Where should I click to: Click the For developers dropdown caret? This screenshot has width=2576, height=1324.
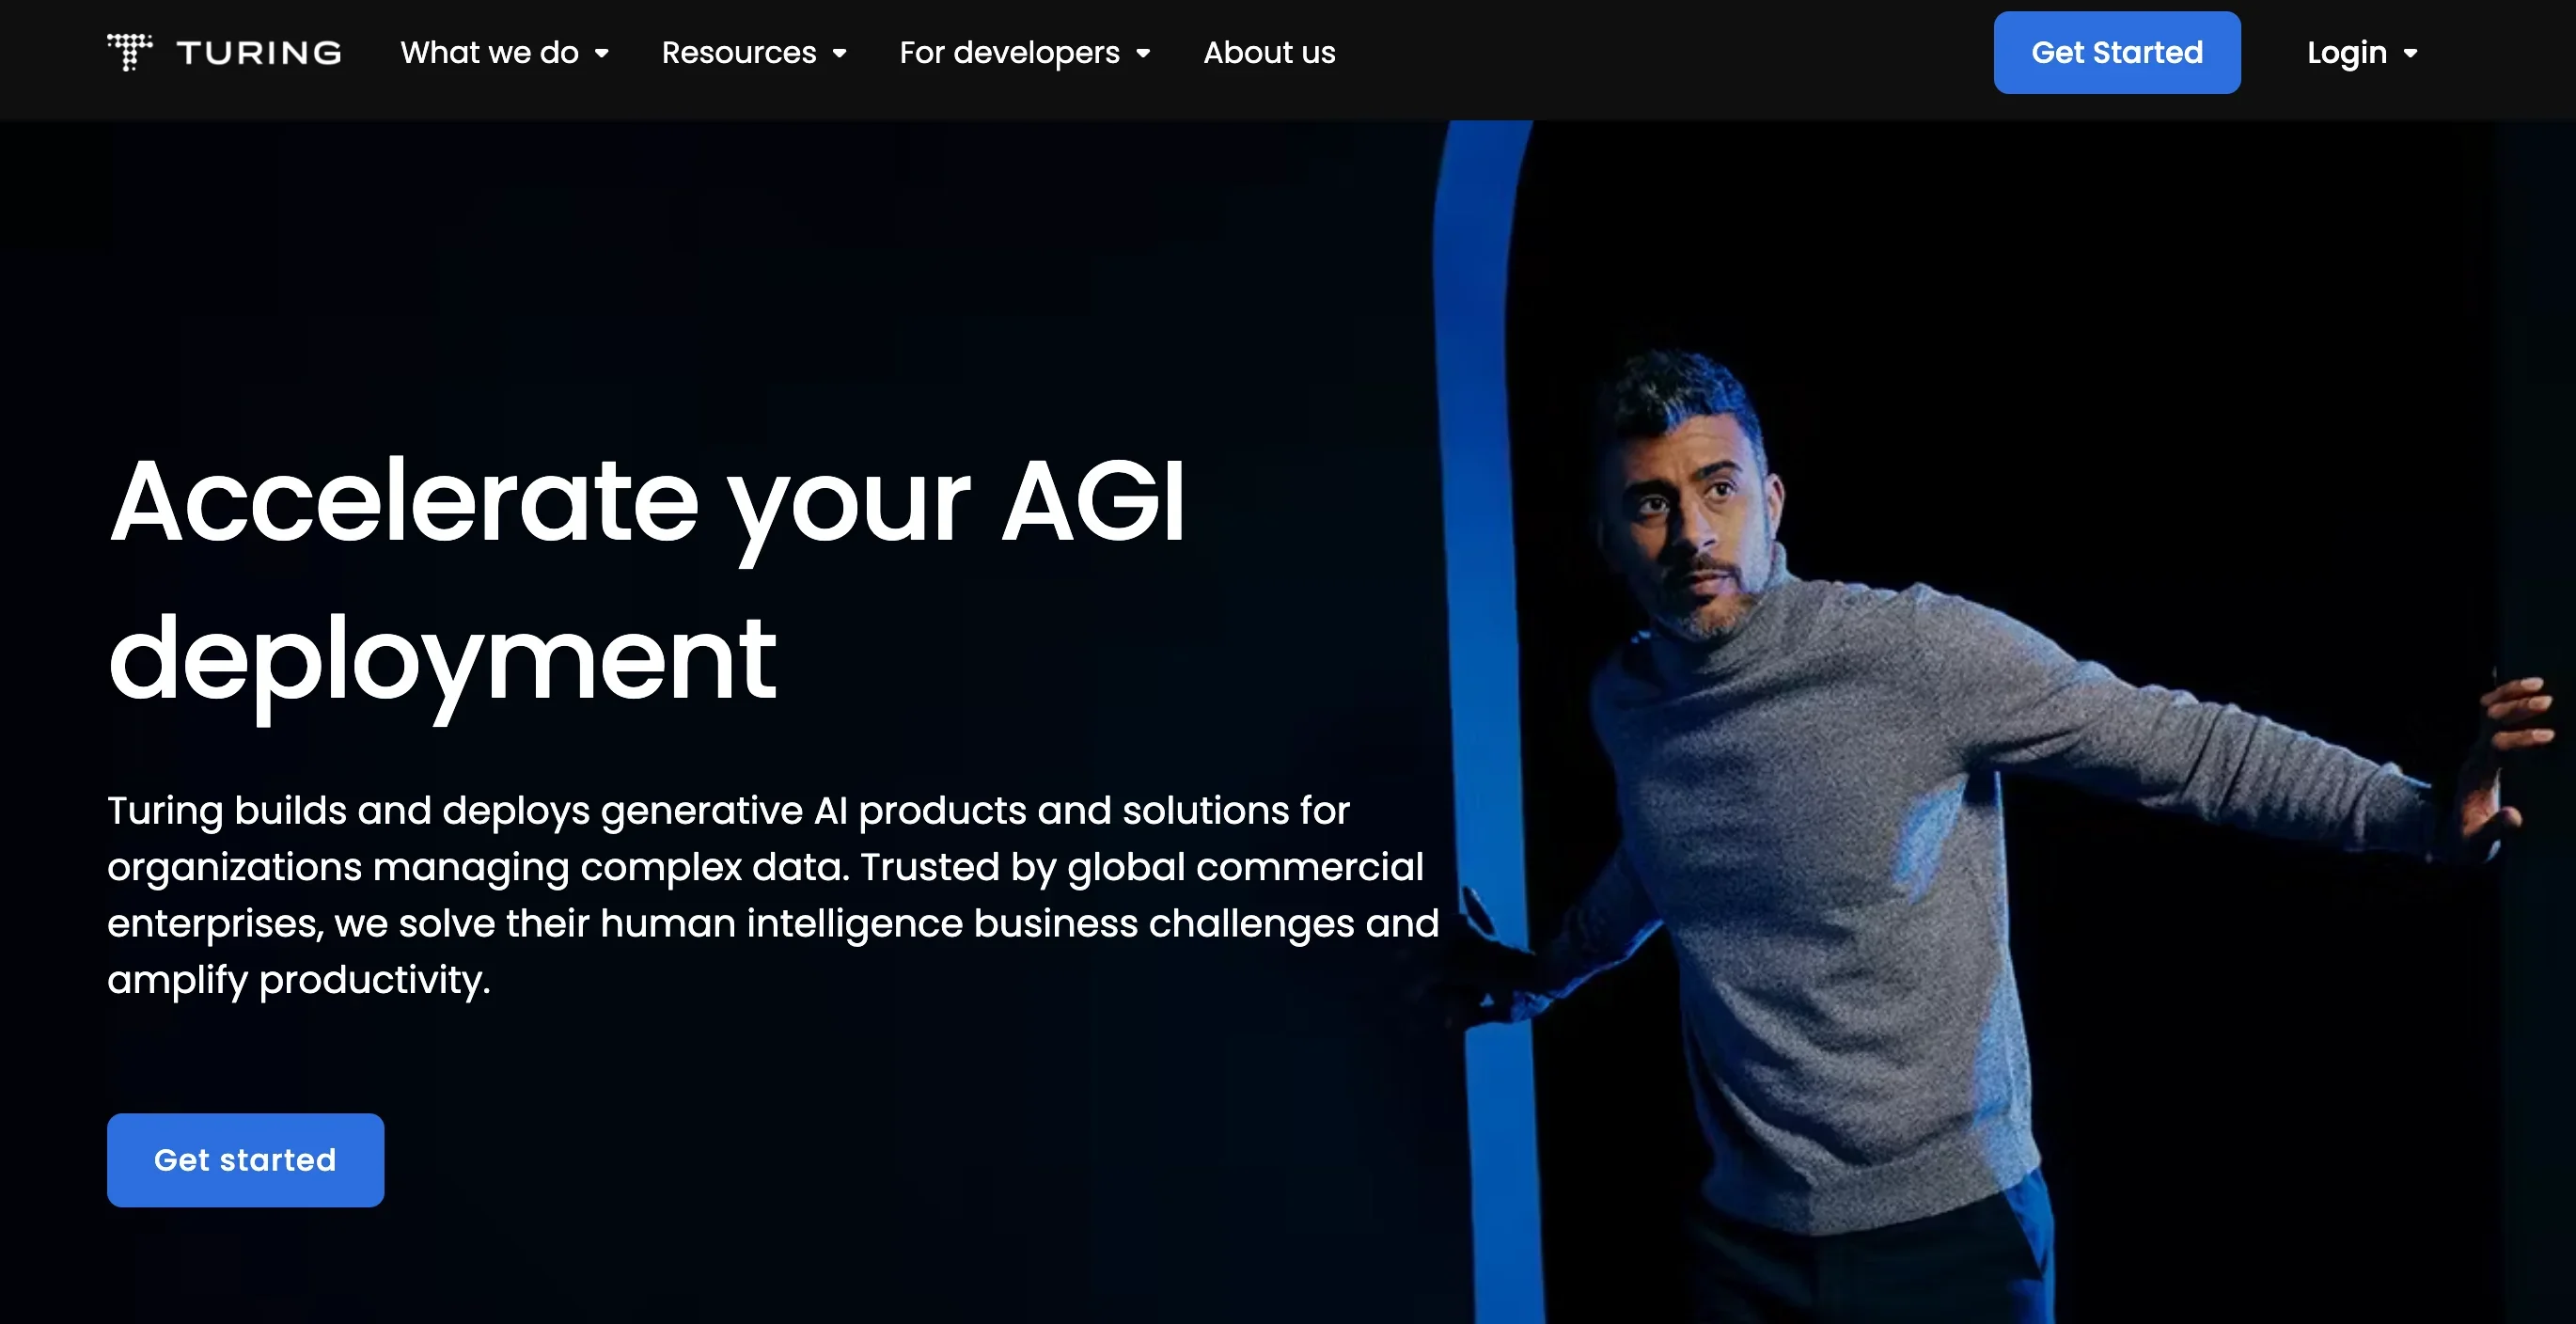pos(1143,54)
